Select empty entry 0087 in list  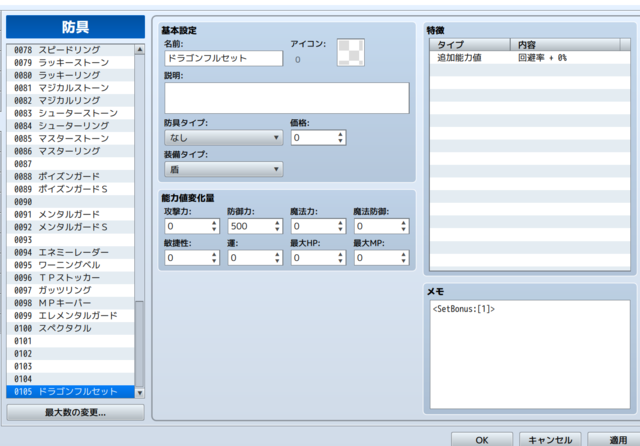click(70, 164)
